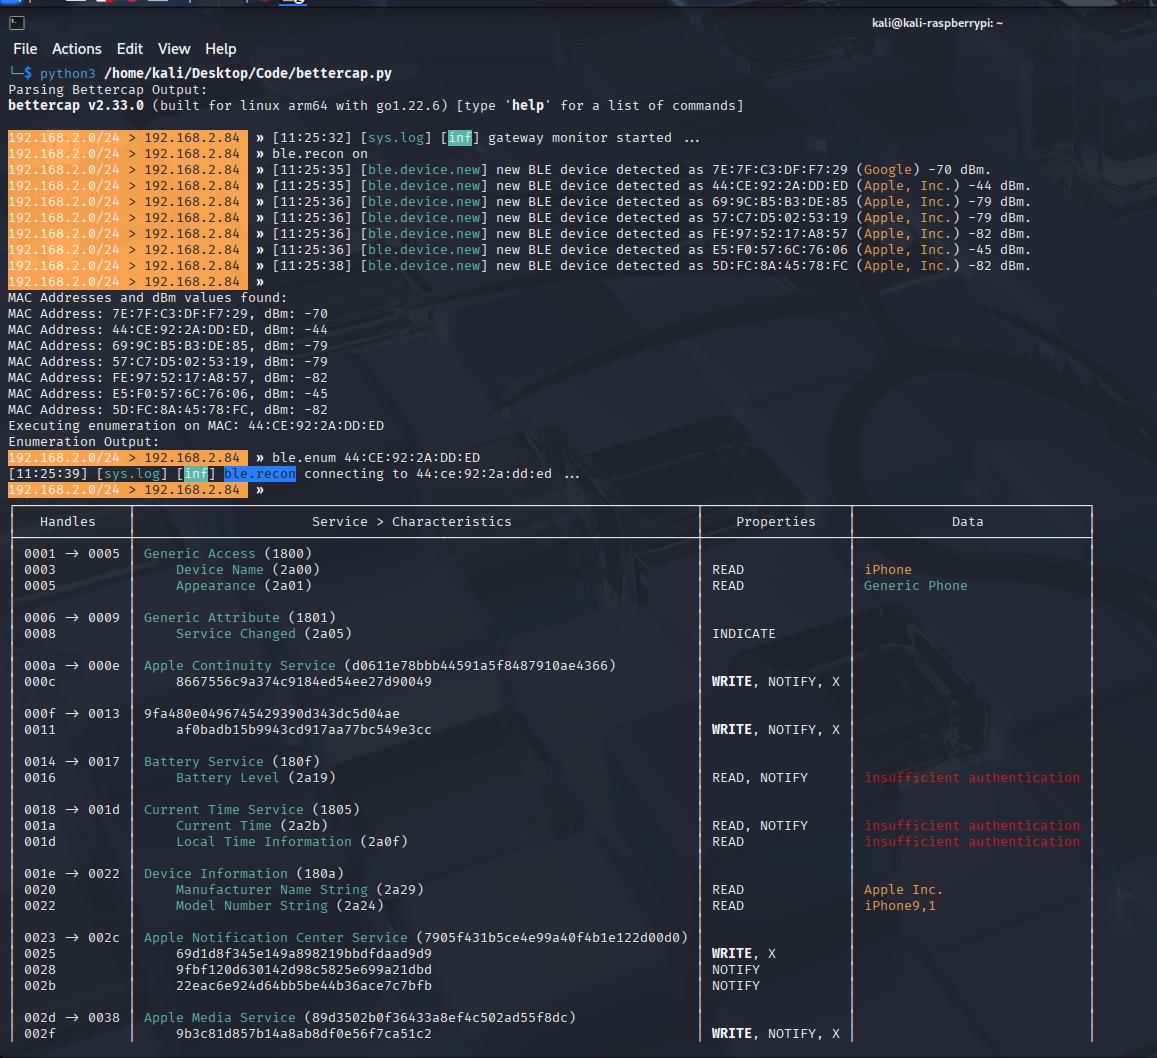Click UUID af0badb15b9943cd917aa77bc549e3cc

point(304,730)
